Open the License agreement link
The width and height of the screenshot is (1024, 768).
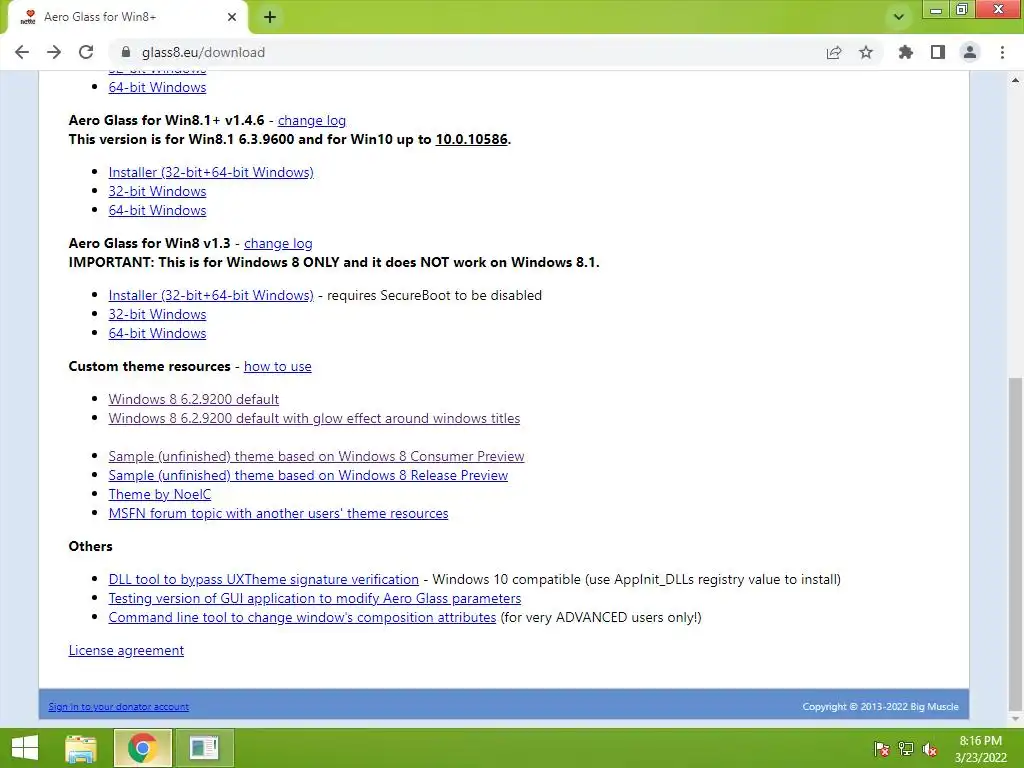click(x=126, y=650)
